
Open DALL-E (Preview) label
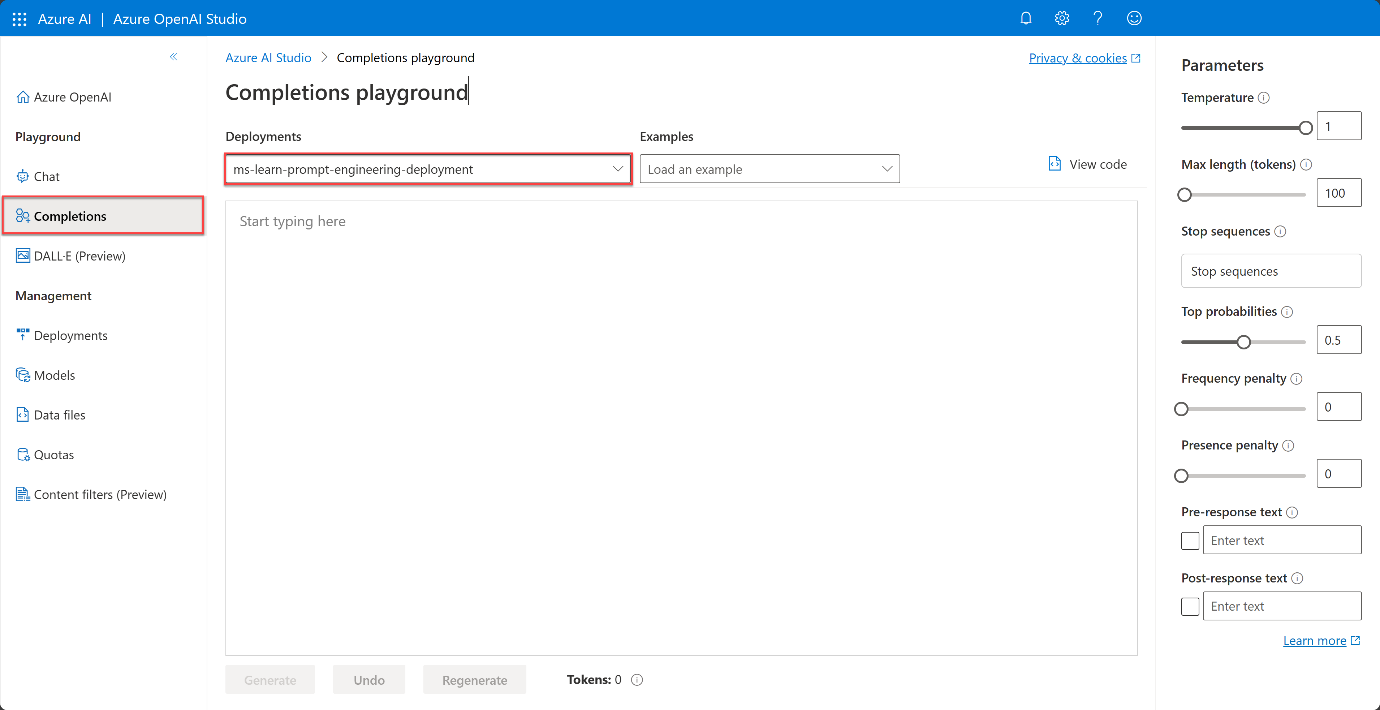point(80,256)
